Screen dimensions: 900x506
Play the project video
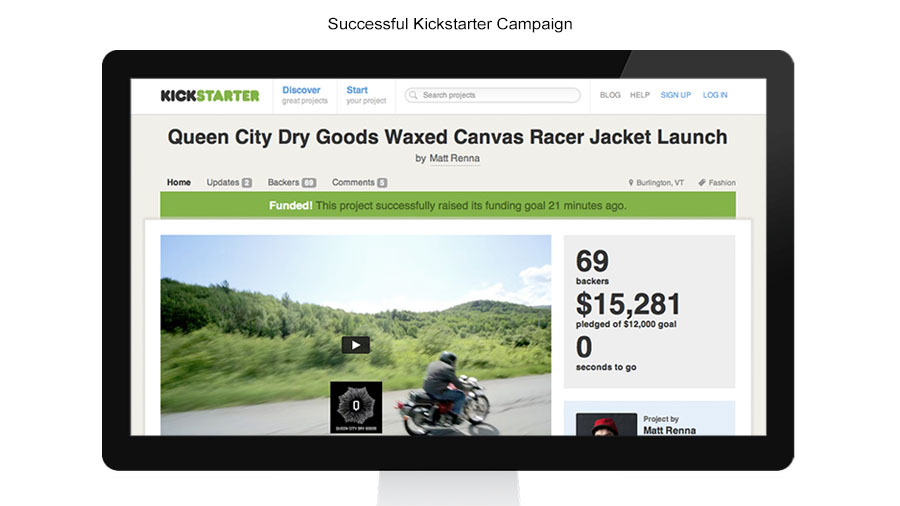[x=355, y=345]
